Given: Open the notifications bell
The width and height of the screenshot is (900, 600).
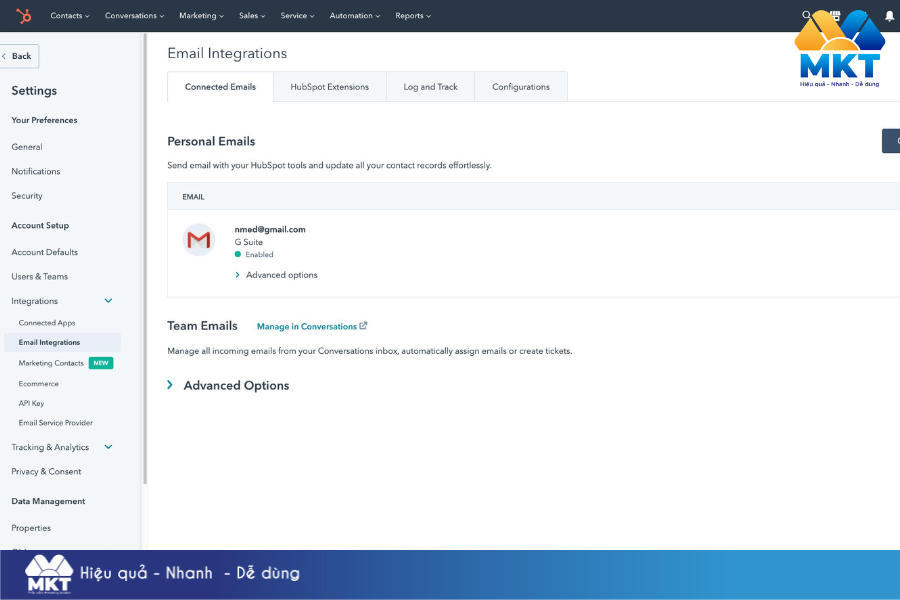Looking at the screenshot, I should [x=890, y=14].
